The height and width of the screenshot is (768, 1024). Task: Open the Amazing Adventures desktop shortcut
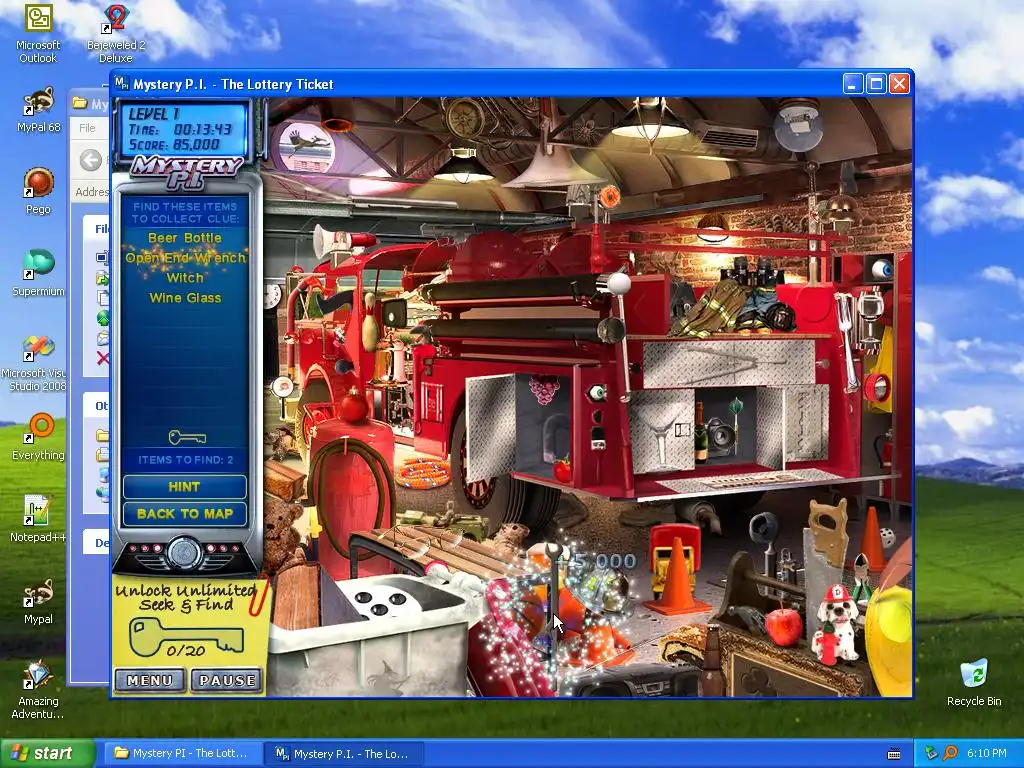click(x=38, y=690)
